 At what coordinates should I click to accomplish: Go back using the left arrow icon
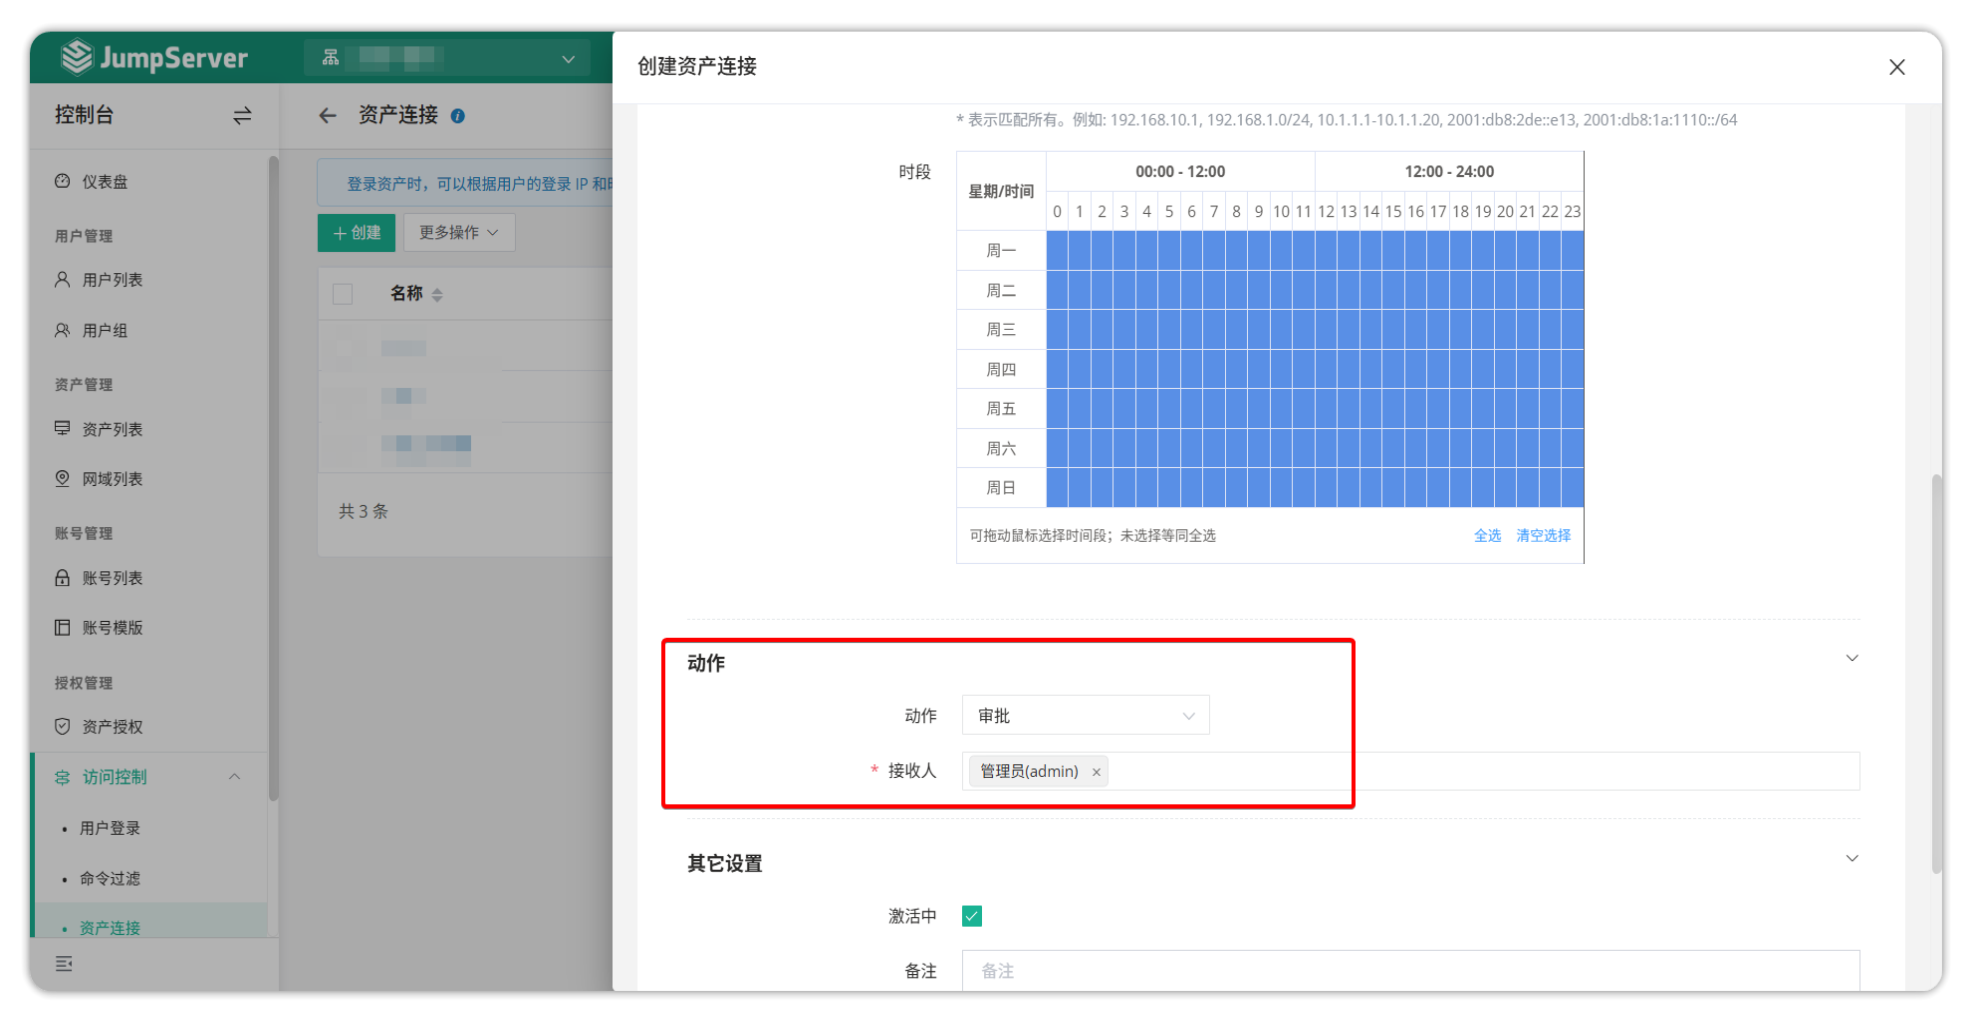327,116
